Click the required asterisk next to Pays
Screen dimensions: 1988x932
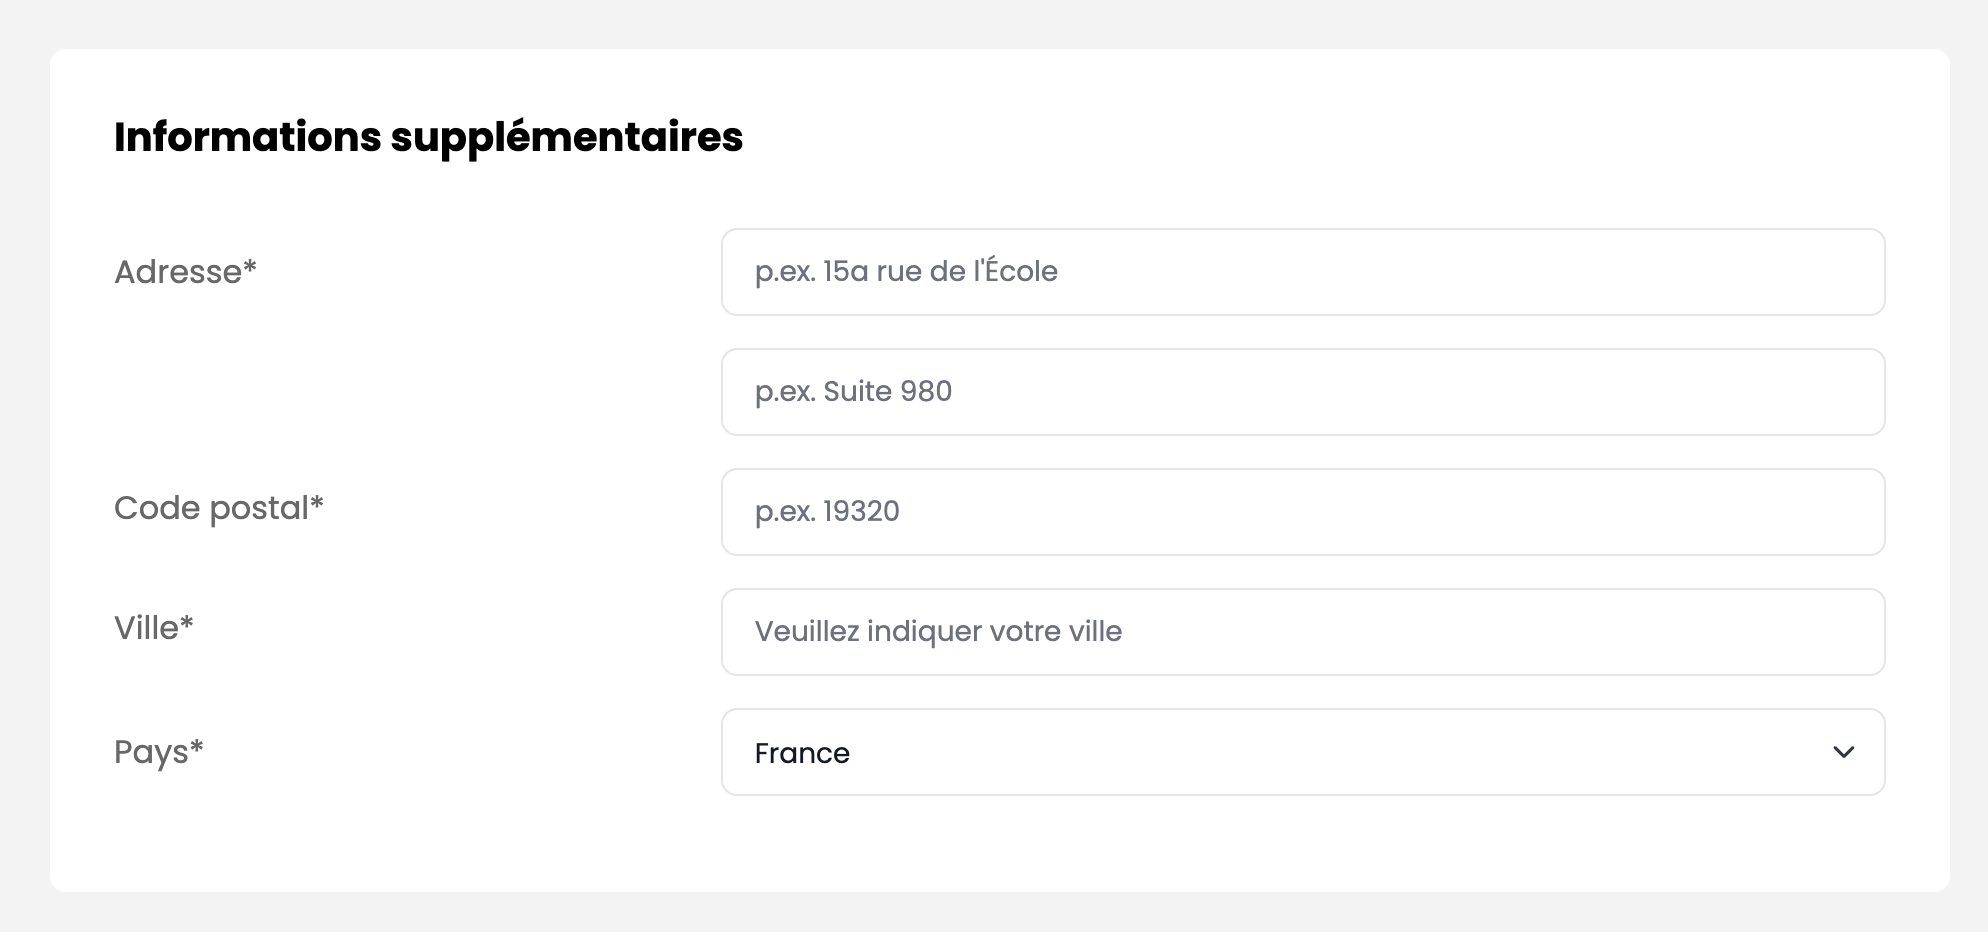click(197, 747)
